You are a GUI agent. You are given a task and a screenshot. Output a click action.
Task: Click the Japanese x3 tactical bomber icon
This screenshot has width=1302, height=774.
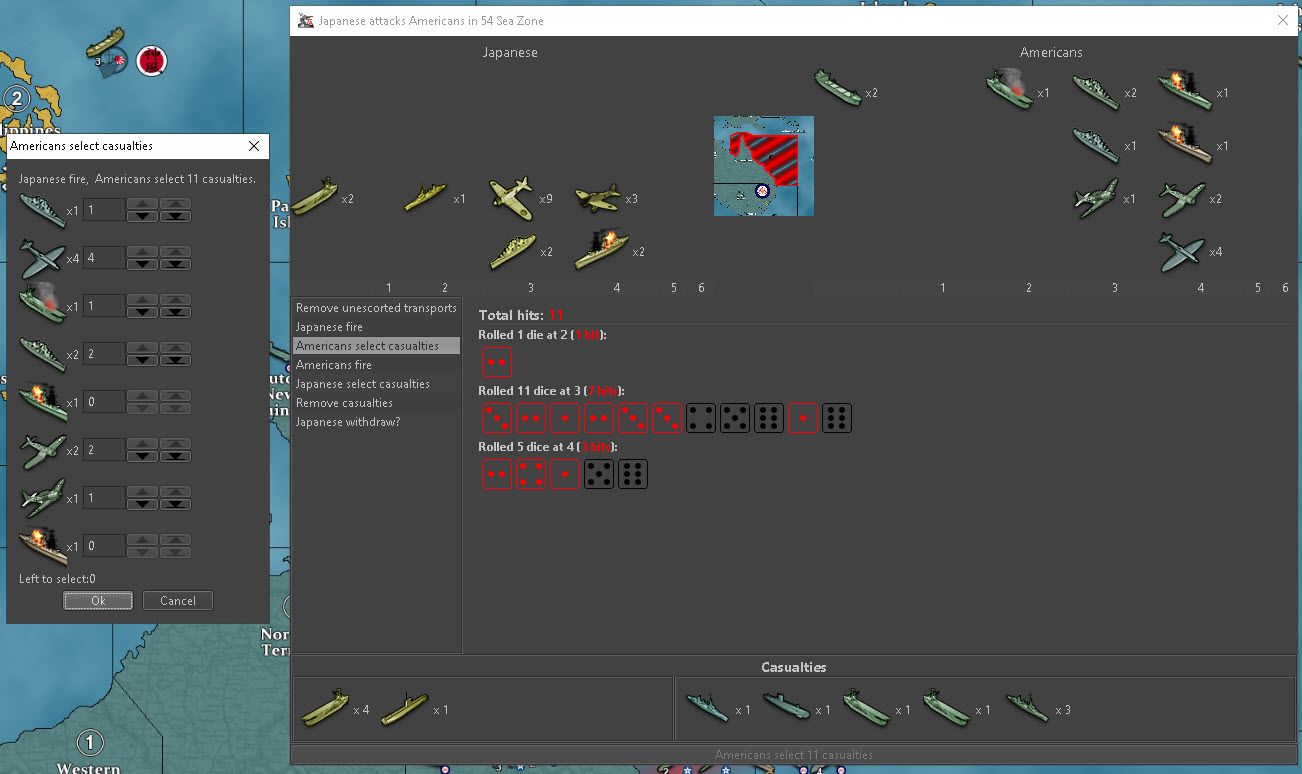tap(598, 198)
